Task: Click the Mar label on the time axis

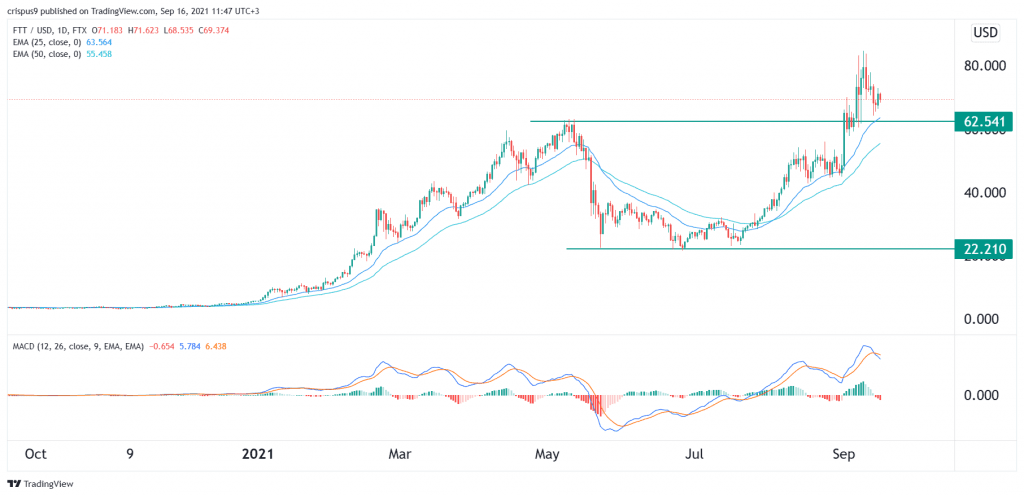Action: 399,454
